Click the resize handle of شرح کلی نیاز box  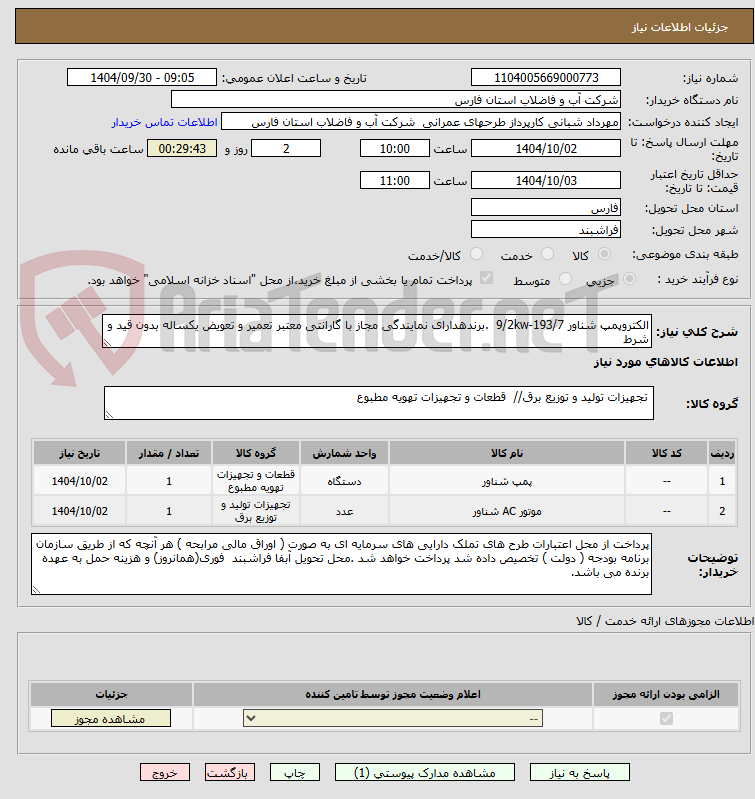click(x=107, y=343)
